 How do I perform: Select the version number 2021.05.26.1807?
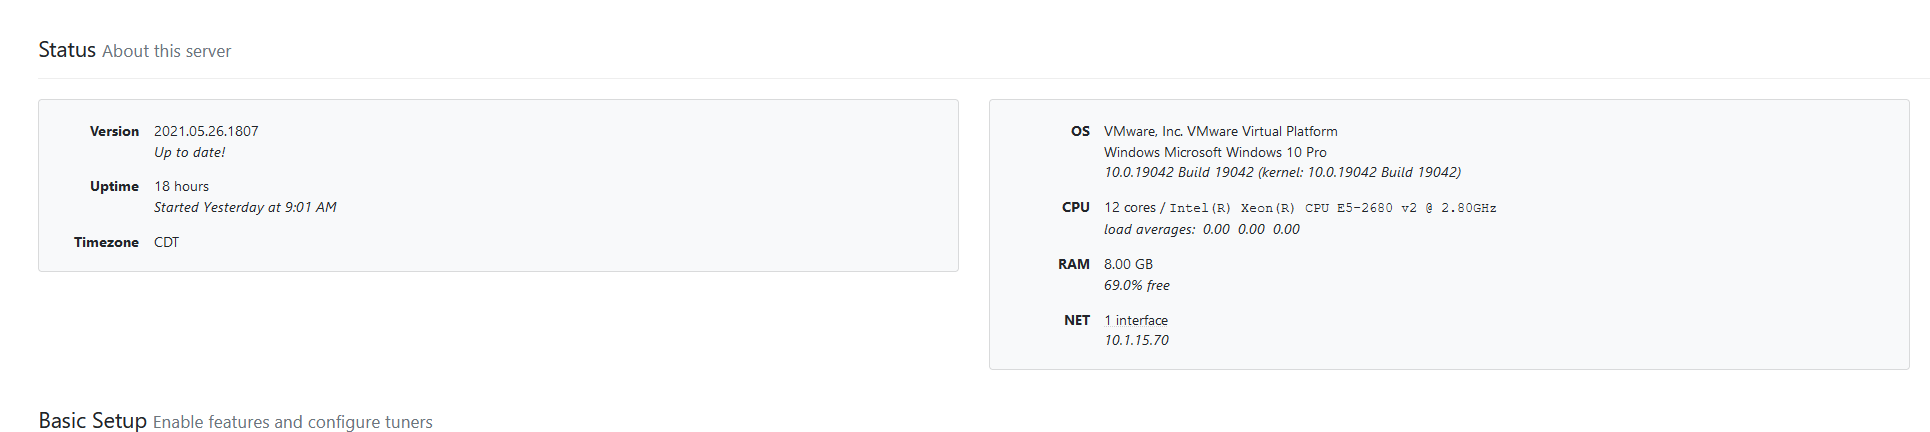(206, 131)
